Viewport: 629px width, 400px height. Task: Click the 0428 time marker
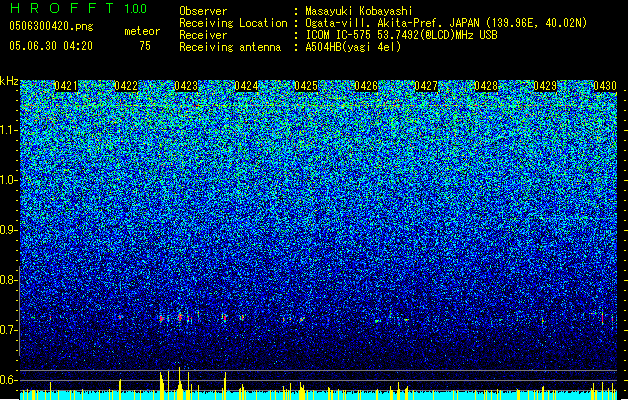click(486, 86)
